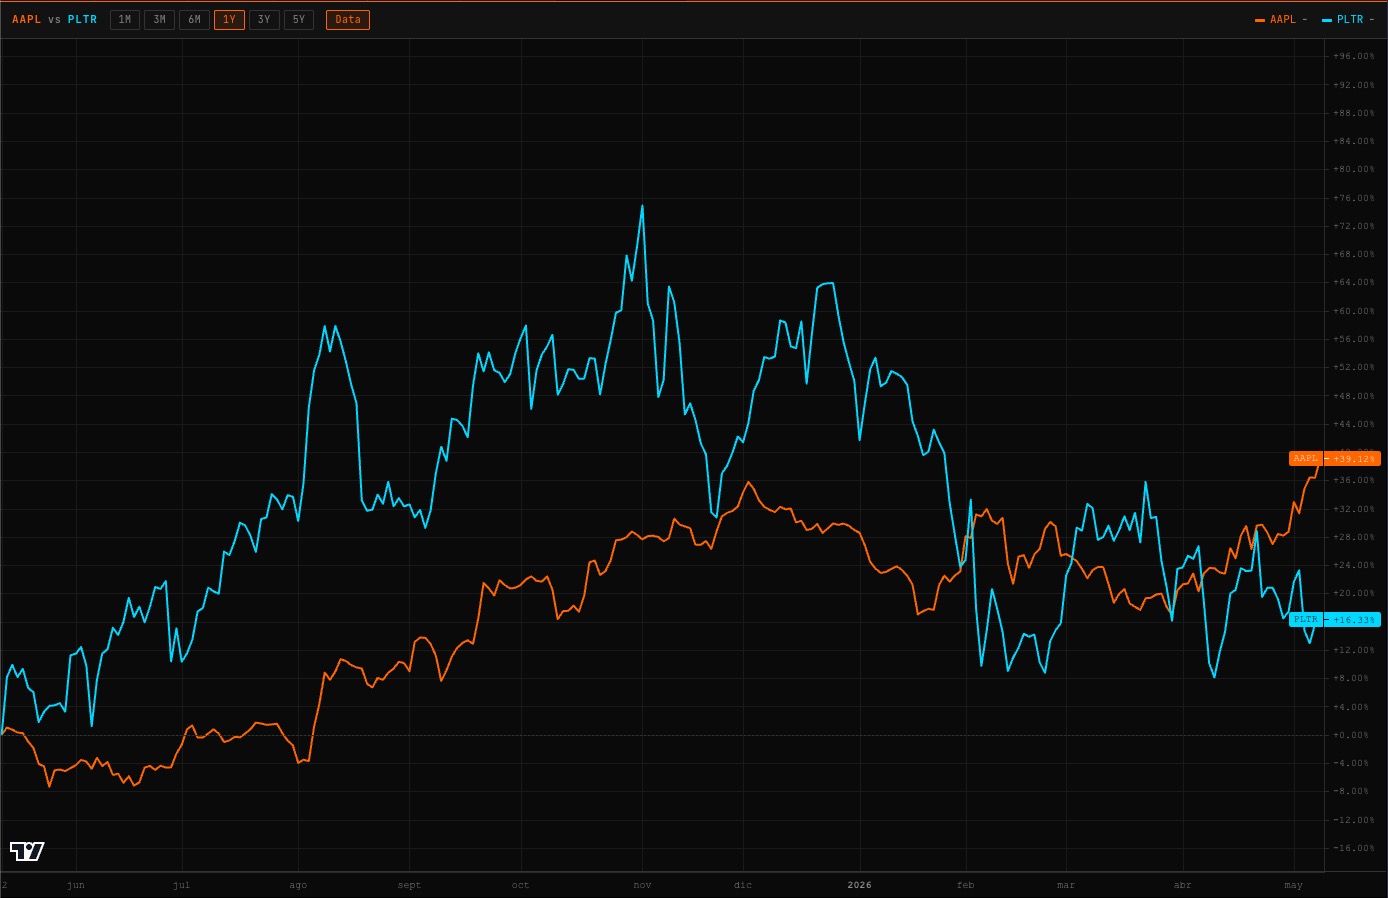1388x898 pixels.
Task: Click the +80.00% axis label
Action: coord(1354,169)
